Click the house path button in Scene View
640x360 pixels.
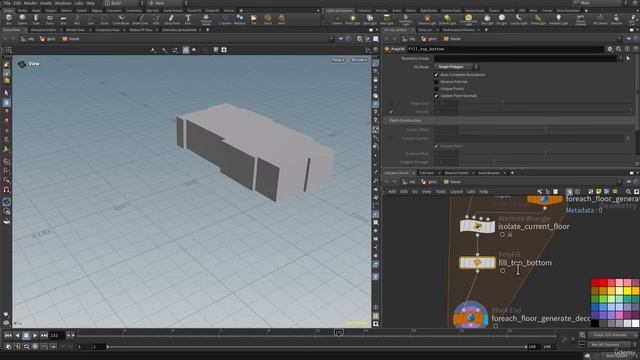(x=71, y=39)
